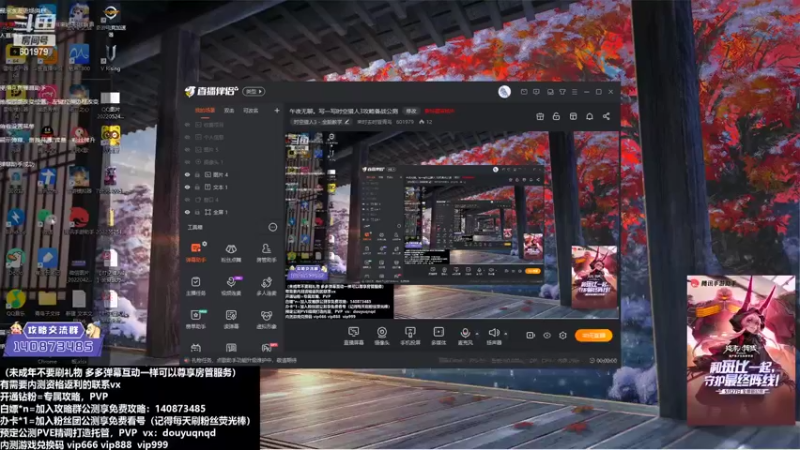Switch to the second scene tab
This screenshot has height=450, width=800.
pyautogui.click(x=229, y=110)
